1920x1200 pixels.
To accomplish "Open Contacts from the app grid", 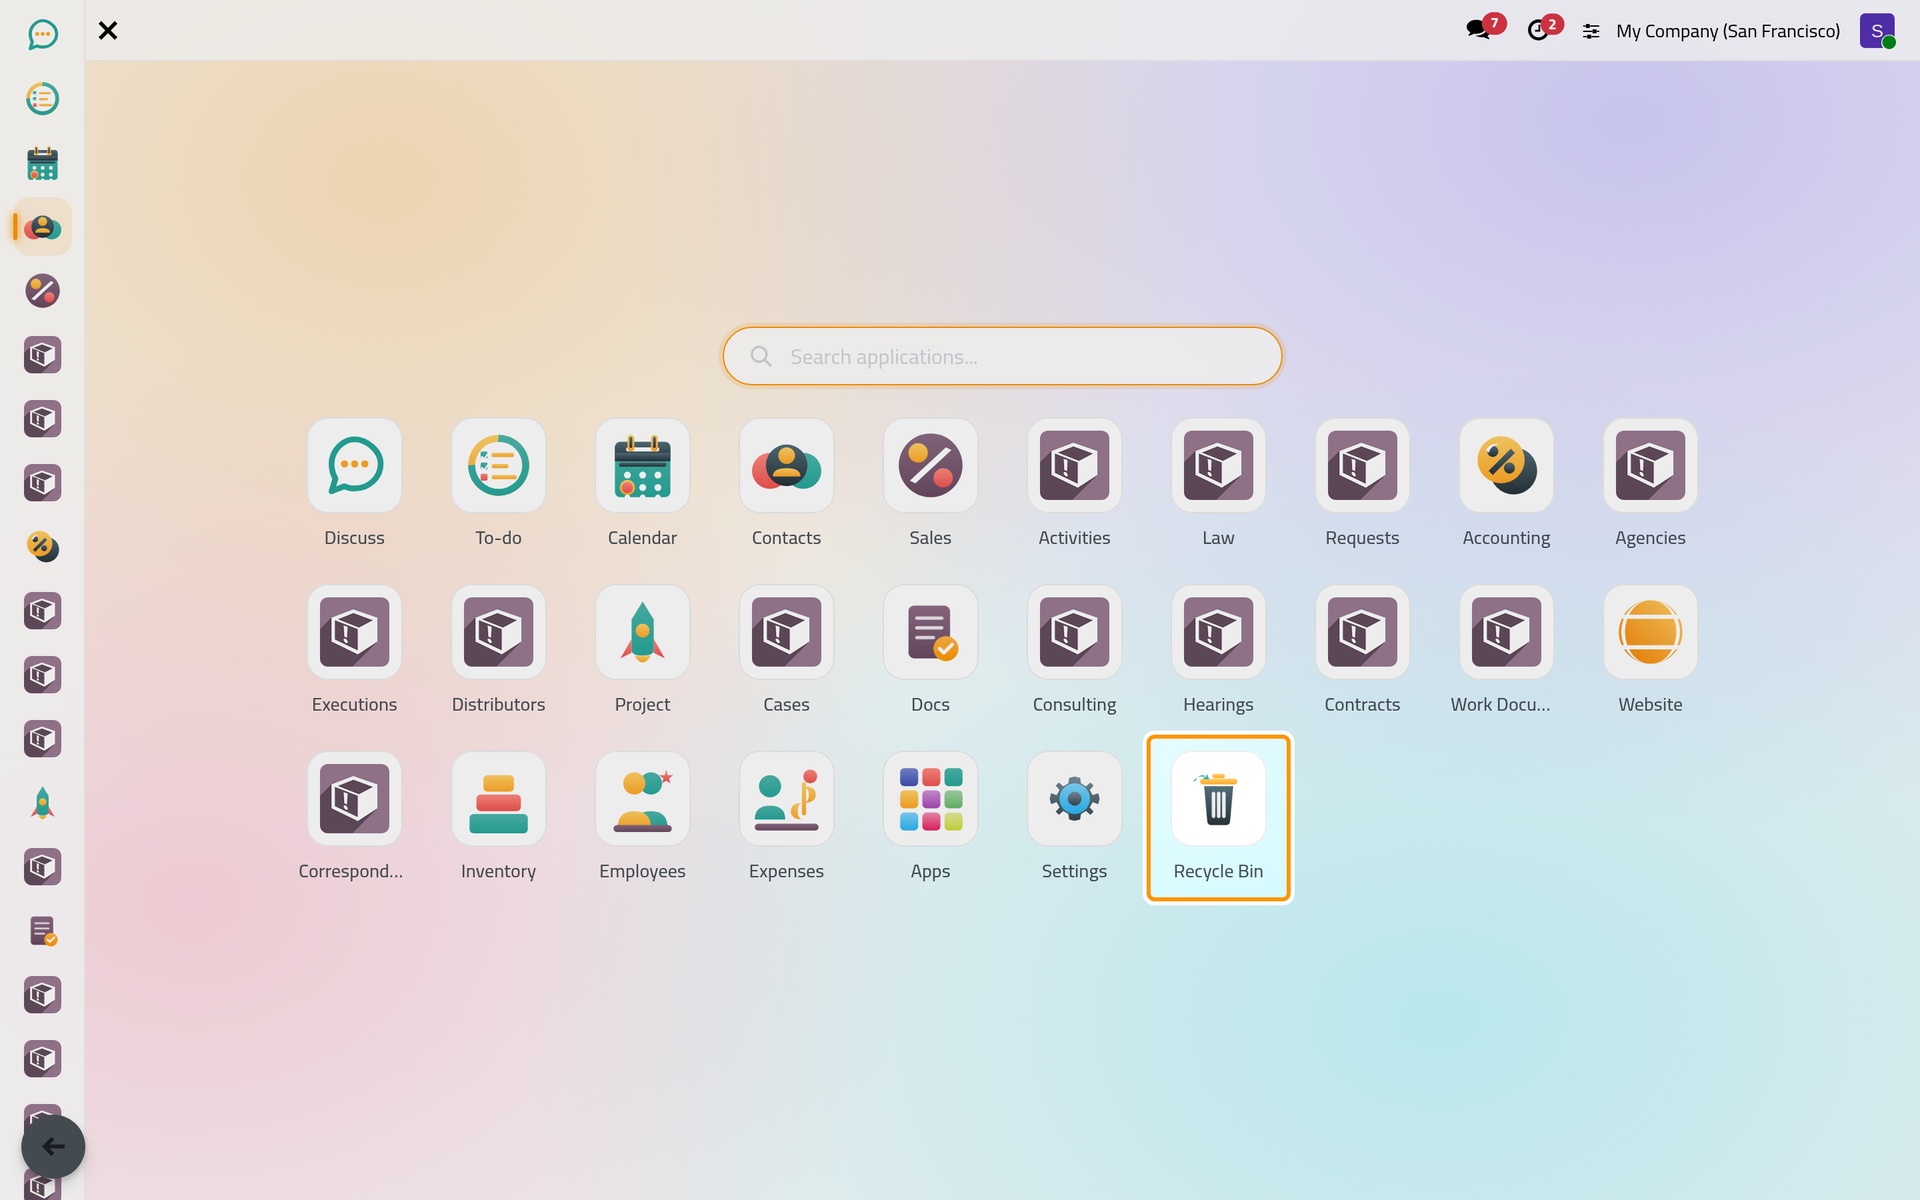I will 786,466.
